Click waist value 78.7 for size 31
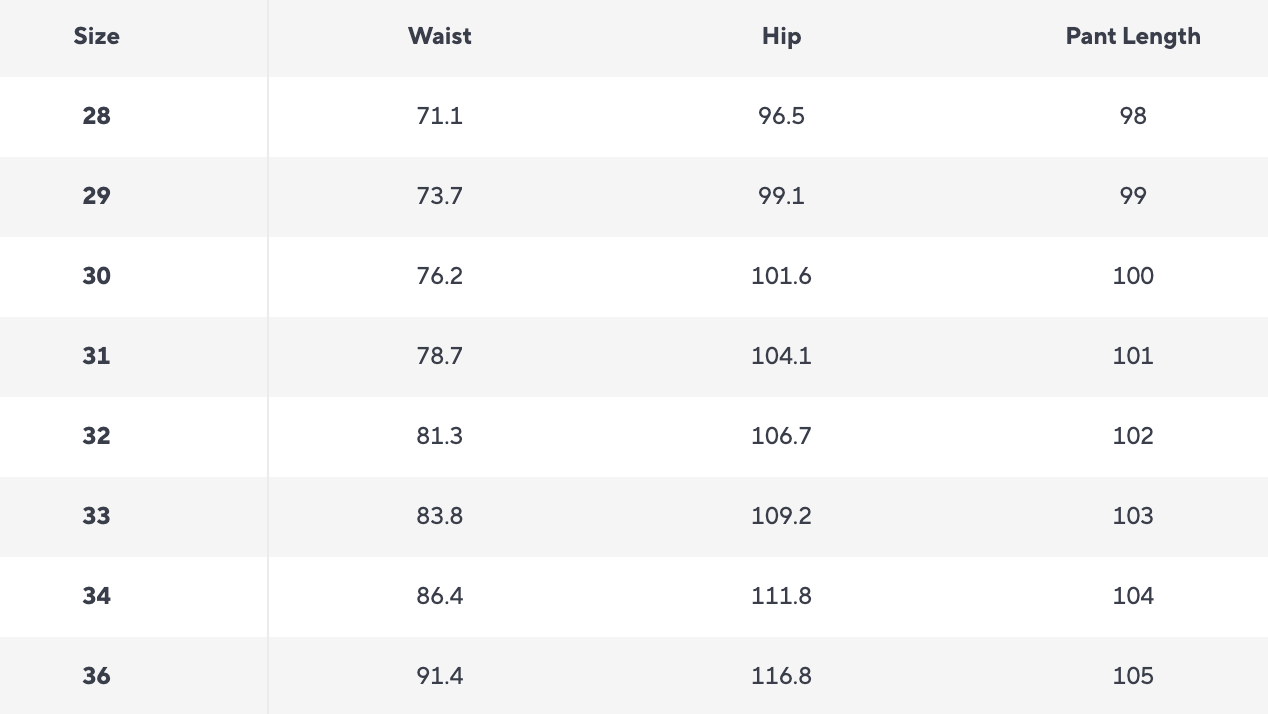1268x714 pixels. [439, 356]
